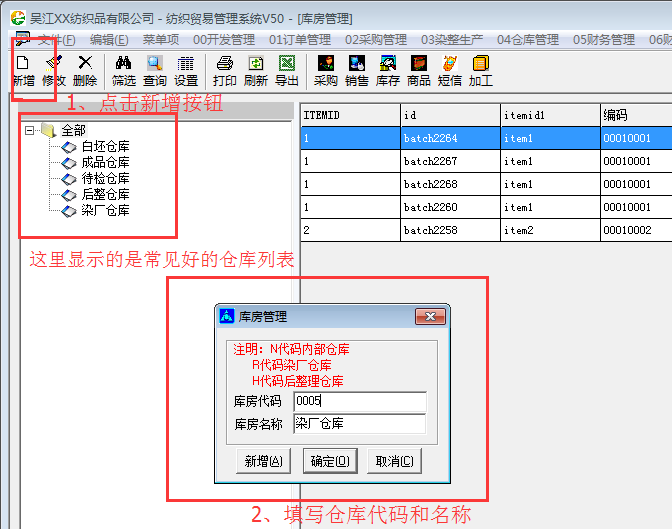The height and width of the screenshot is (529, 672).
Task: Open the 01订单管理 menu
Action: pos(300,40)
